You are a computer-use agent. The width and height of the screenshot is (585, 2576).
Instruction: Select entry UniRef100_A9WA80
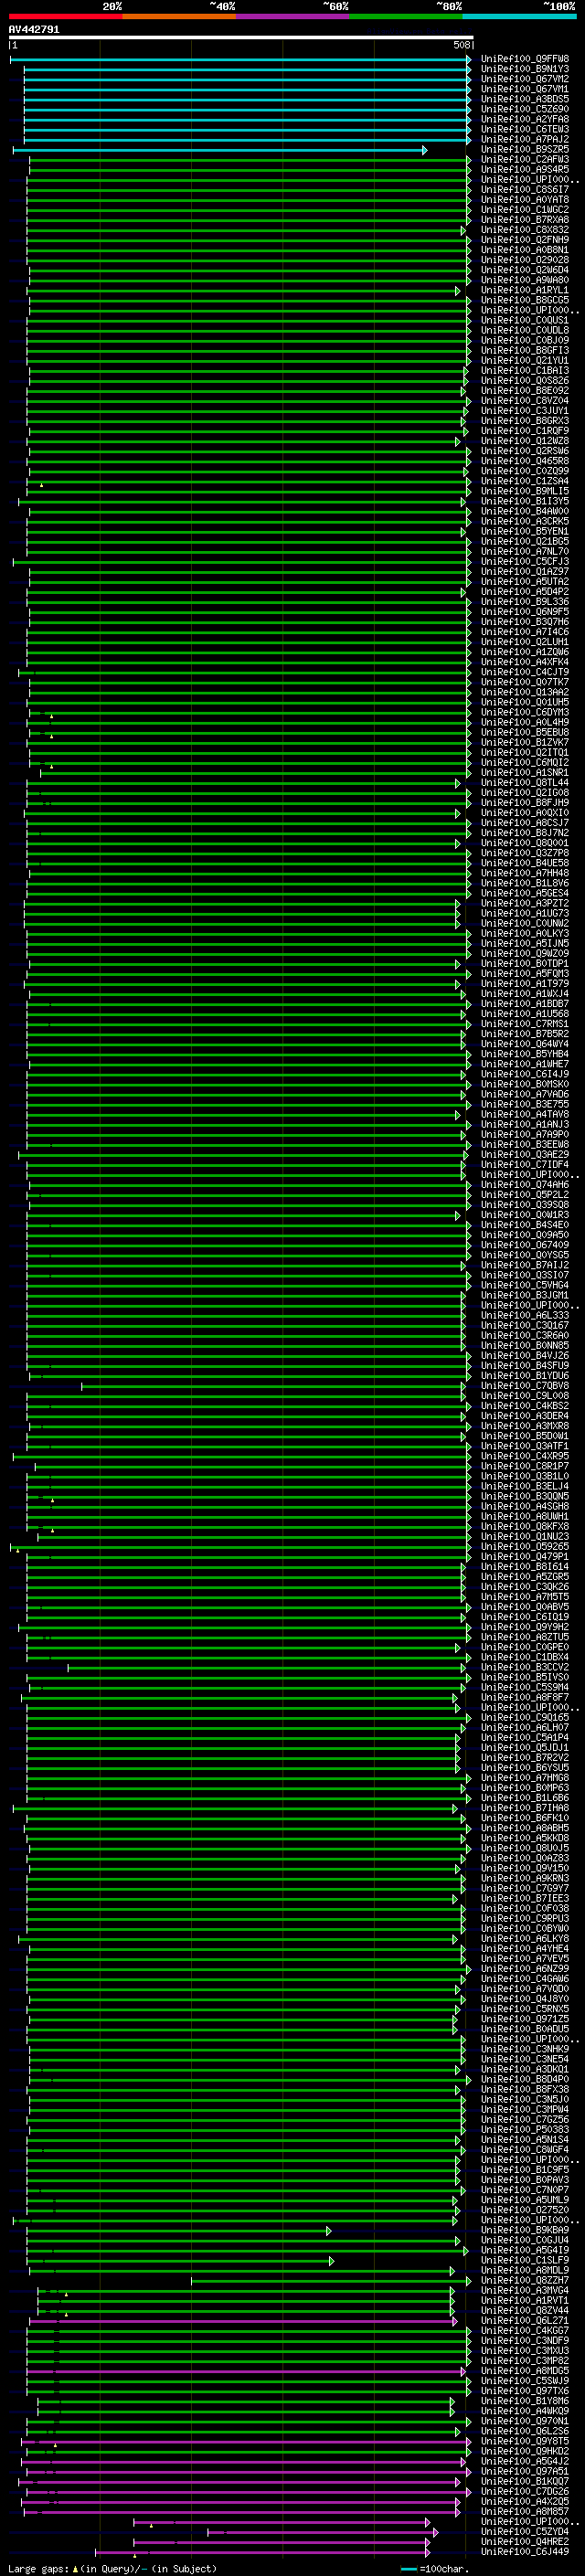(525, 280)
